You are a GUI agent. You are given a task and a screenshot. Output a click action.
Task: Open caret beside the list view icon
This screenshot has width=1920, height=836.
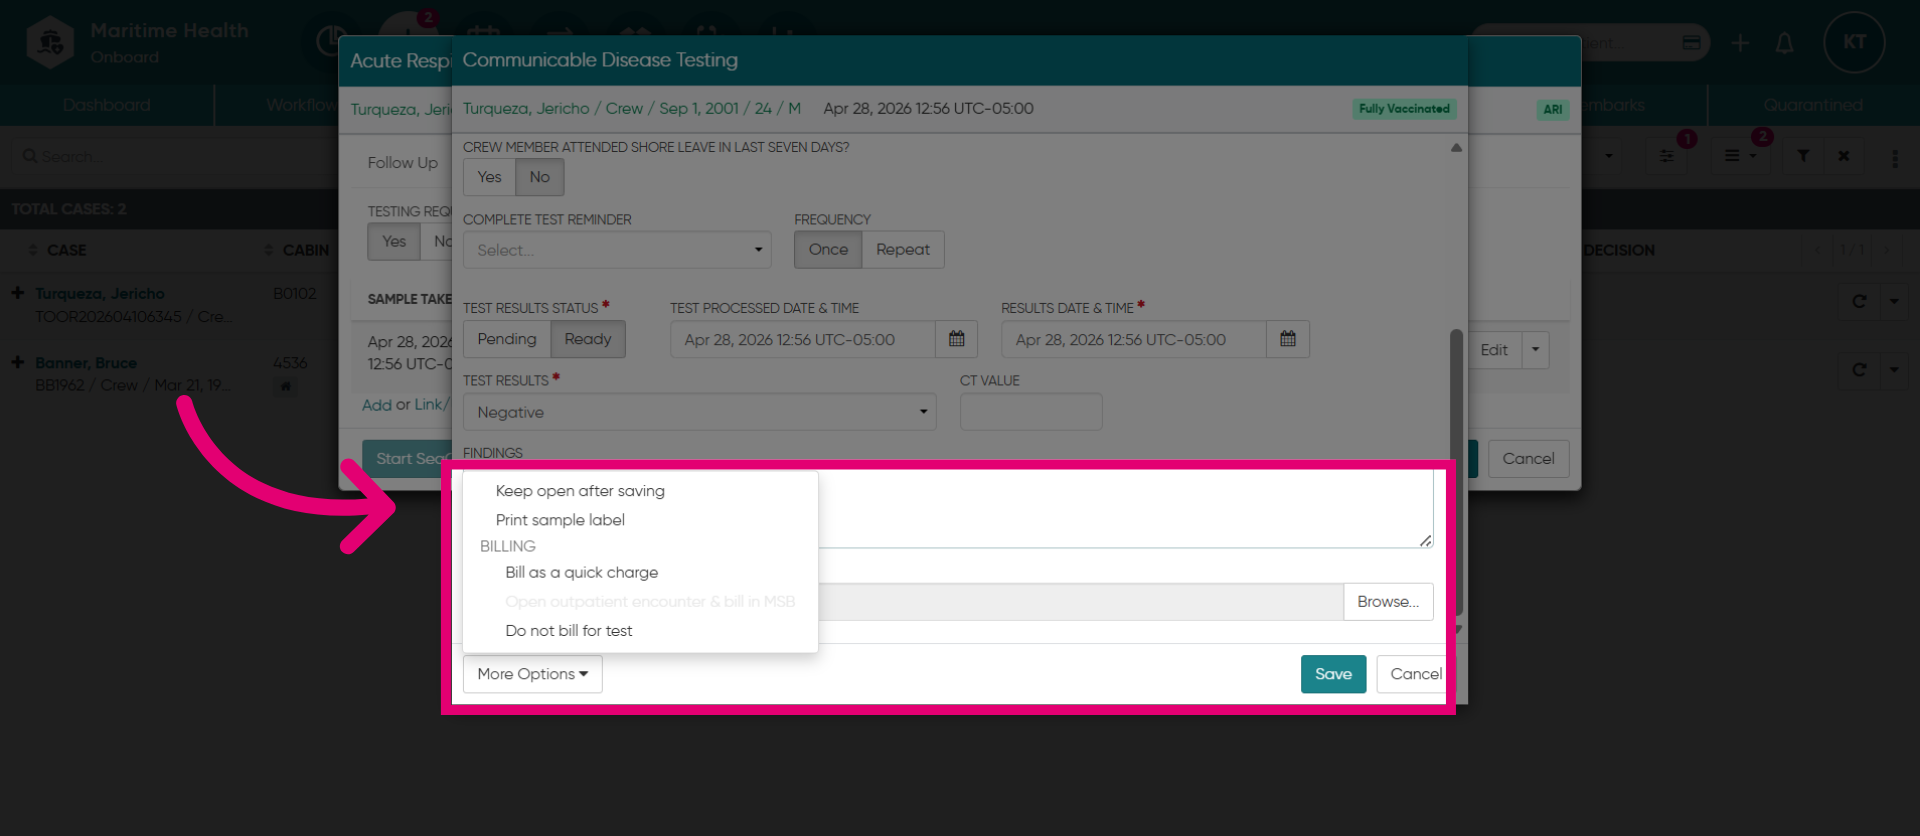click(x=1753, y=156)
